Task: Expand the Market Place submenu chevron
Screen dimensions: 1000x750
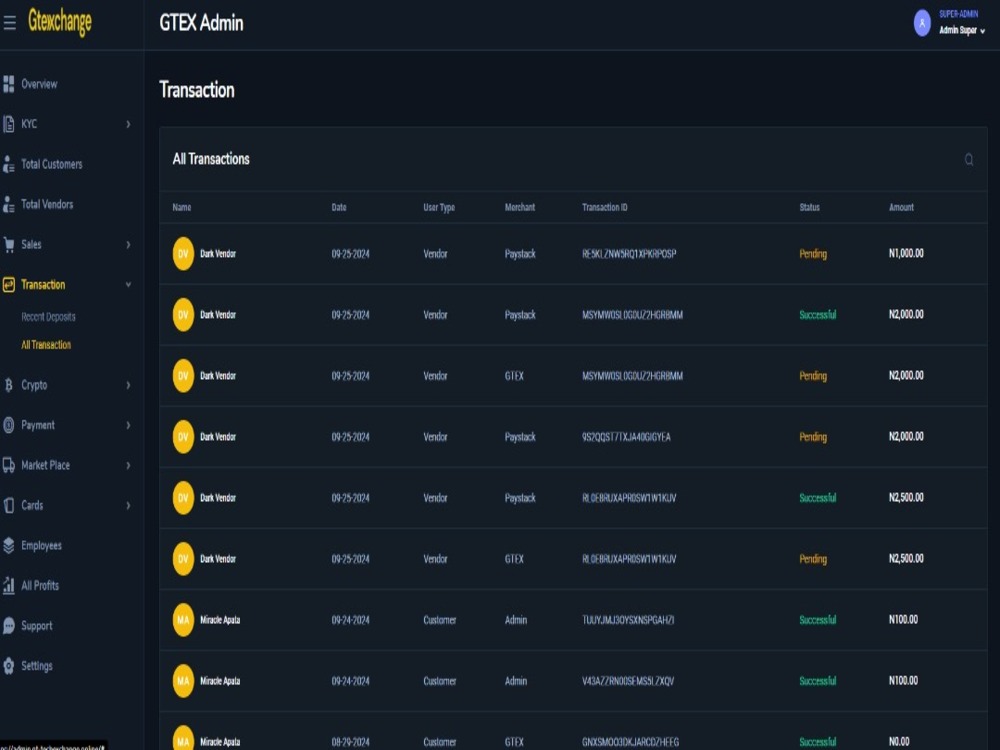Action: click(128, 465)
